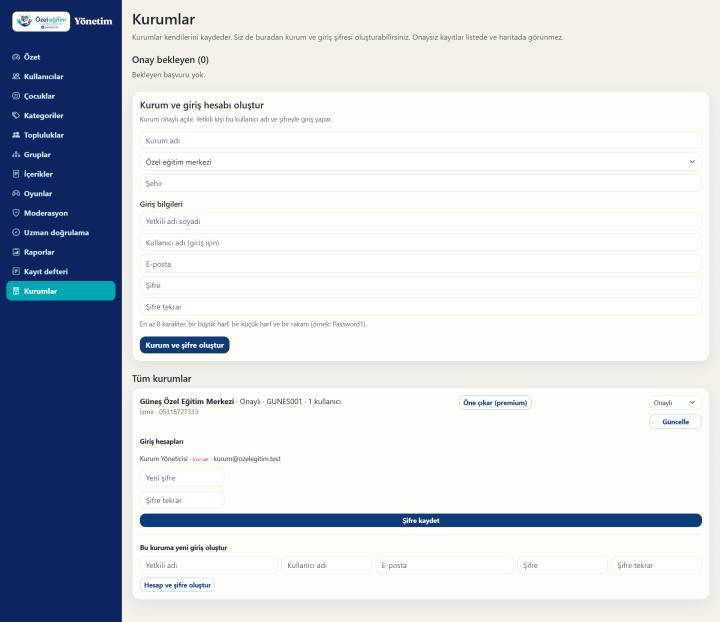Screen dimensions: 720x622
Task: Click the Özel eğitim logo
Action: [41, 21]
